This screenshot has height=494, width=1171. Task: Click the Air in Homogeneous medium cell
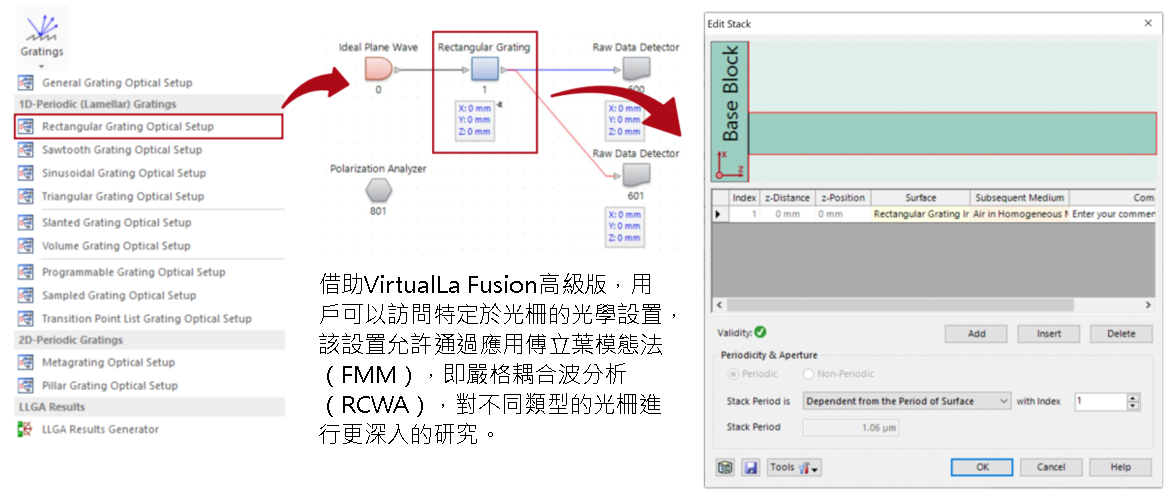point(1019,214)
